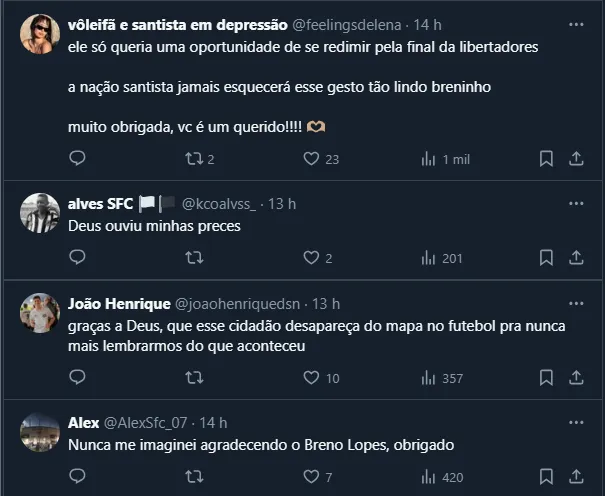Open the three-dot menu on Alex's tweet
This screenshot has width=605, height=496.
tap(576, 422)
